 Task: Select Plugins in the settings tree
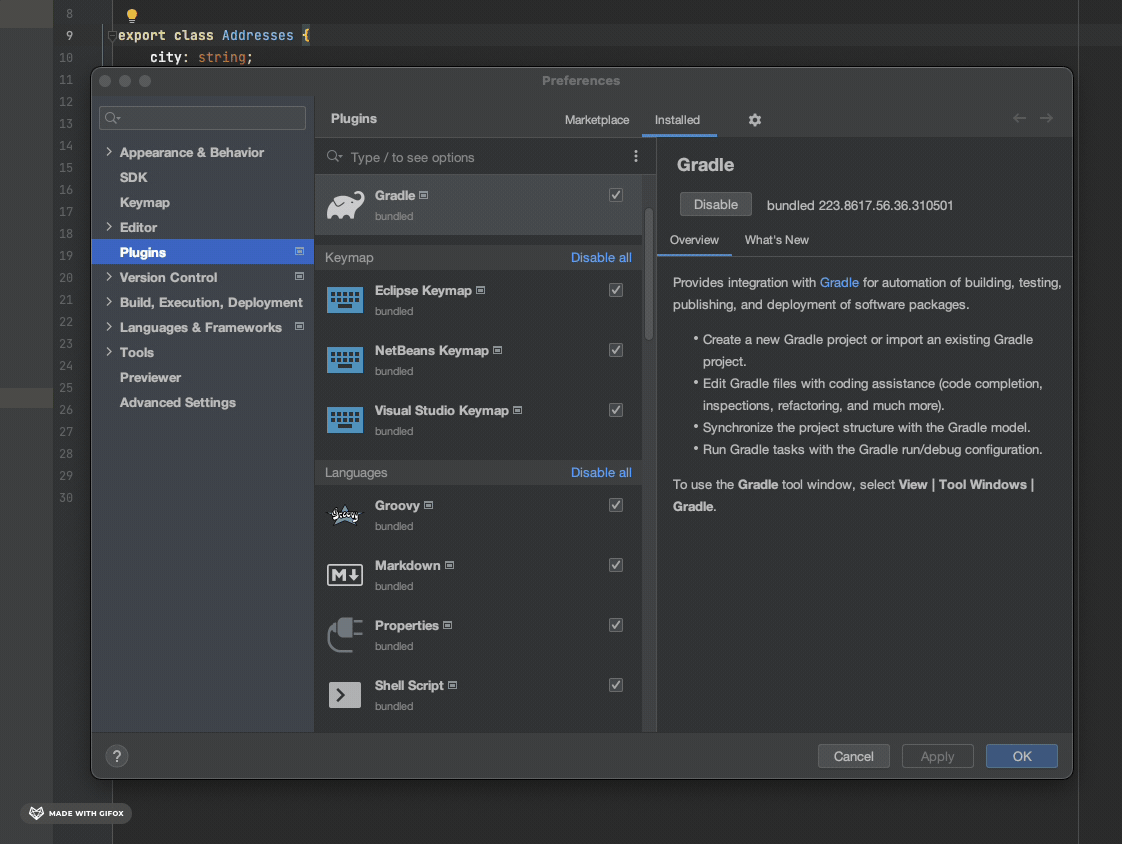point(203,252)
